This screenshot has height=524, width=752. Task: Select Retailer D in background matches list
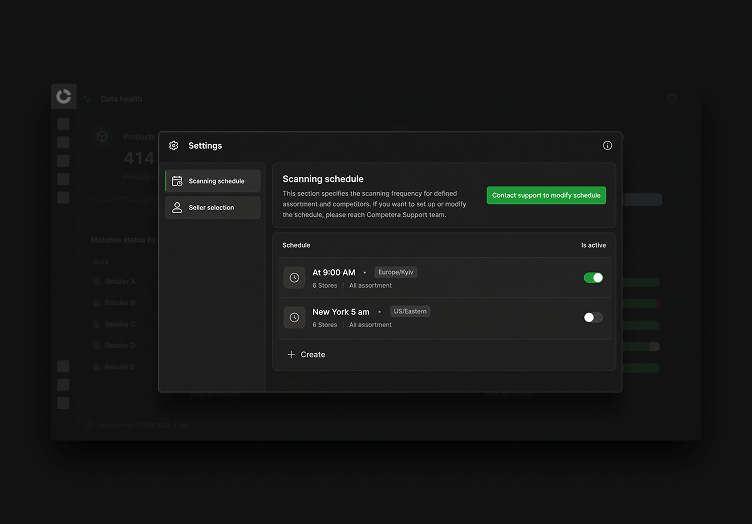(x=120, y=346)
